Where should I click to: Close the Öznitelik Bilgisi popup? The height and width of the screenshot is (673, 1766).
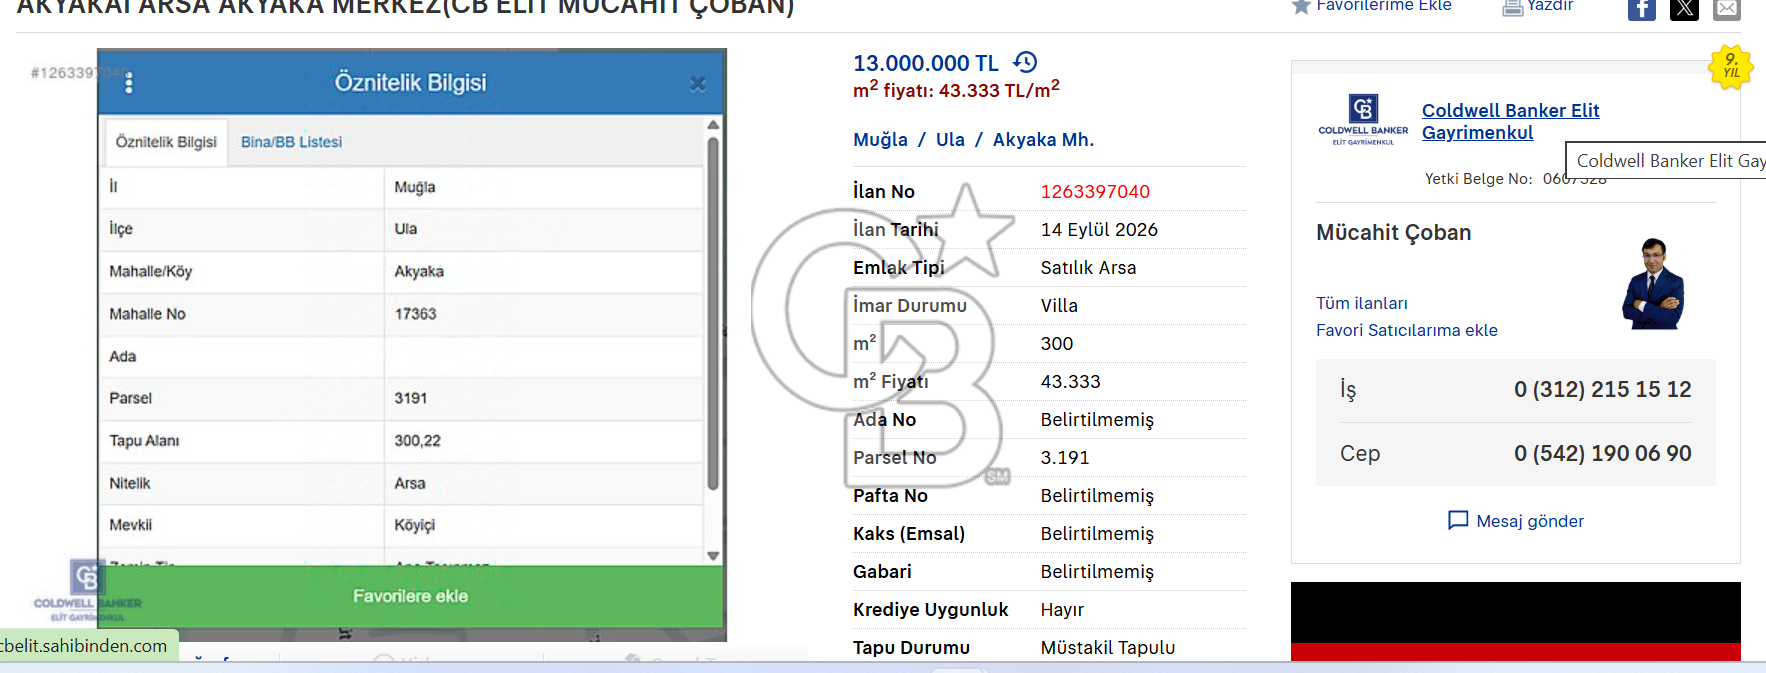point(698,84)
